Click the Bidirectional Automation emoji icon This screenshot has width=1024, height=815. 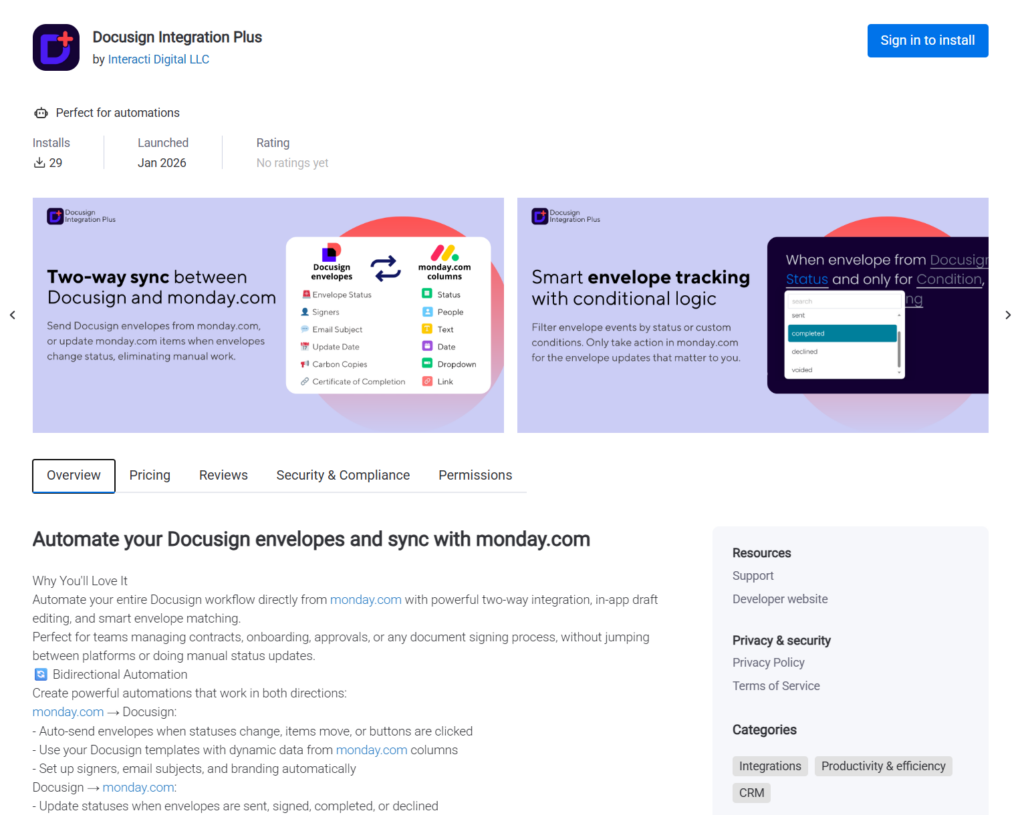[40, 675]
